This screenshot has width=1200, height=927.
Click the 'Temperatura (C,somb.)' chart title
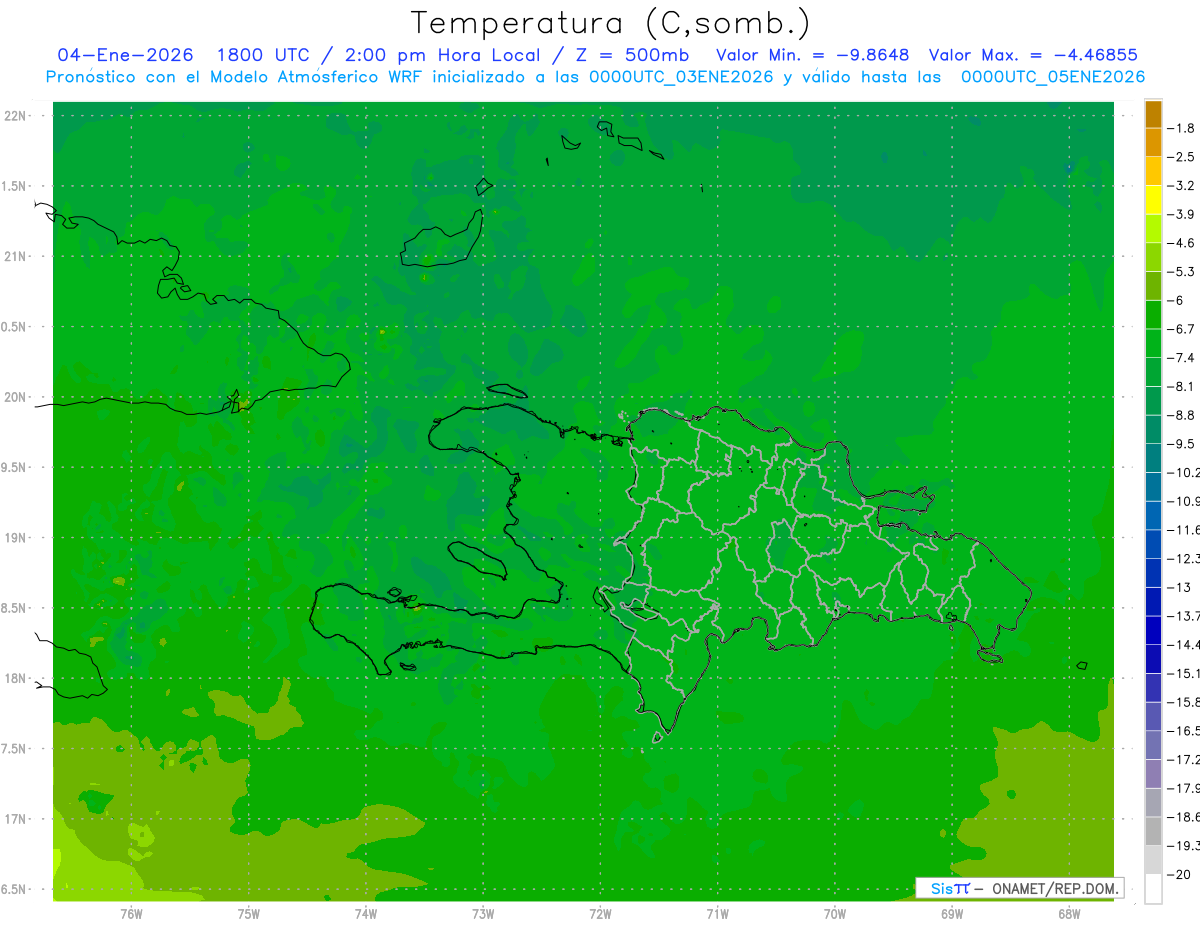coord(610,23)
